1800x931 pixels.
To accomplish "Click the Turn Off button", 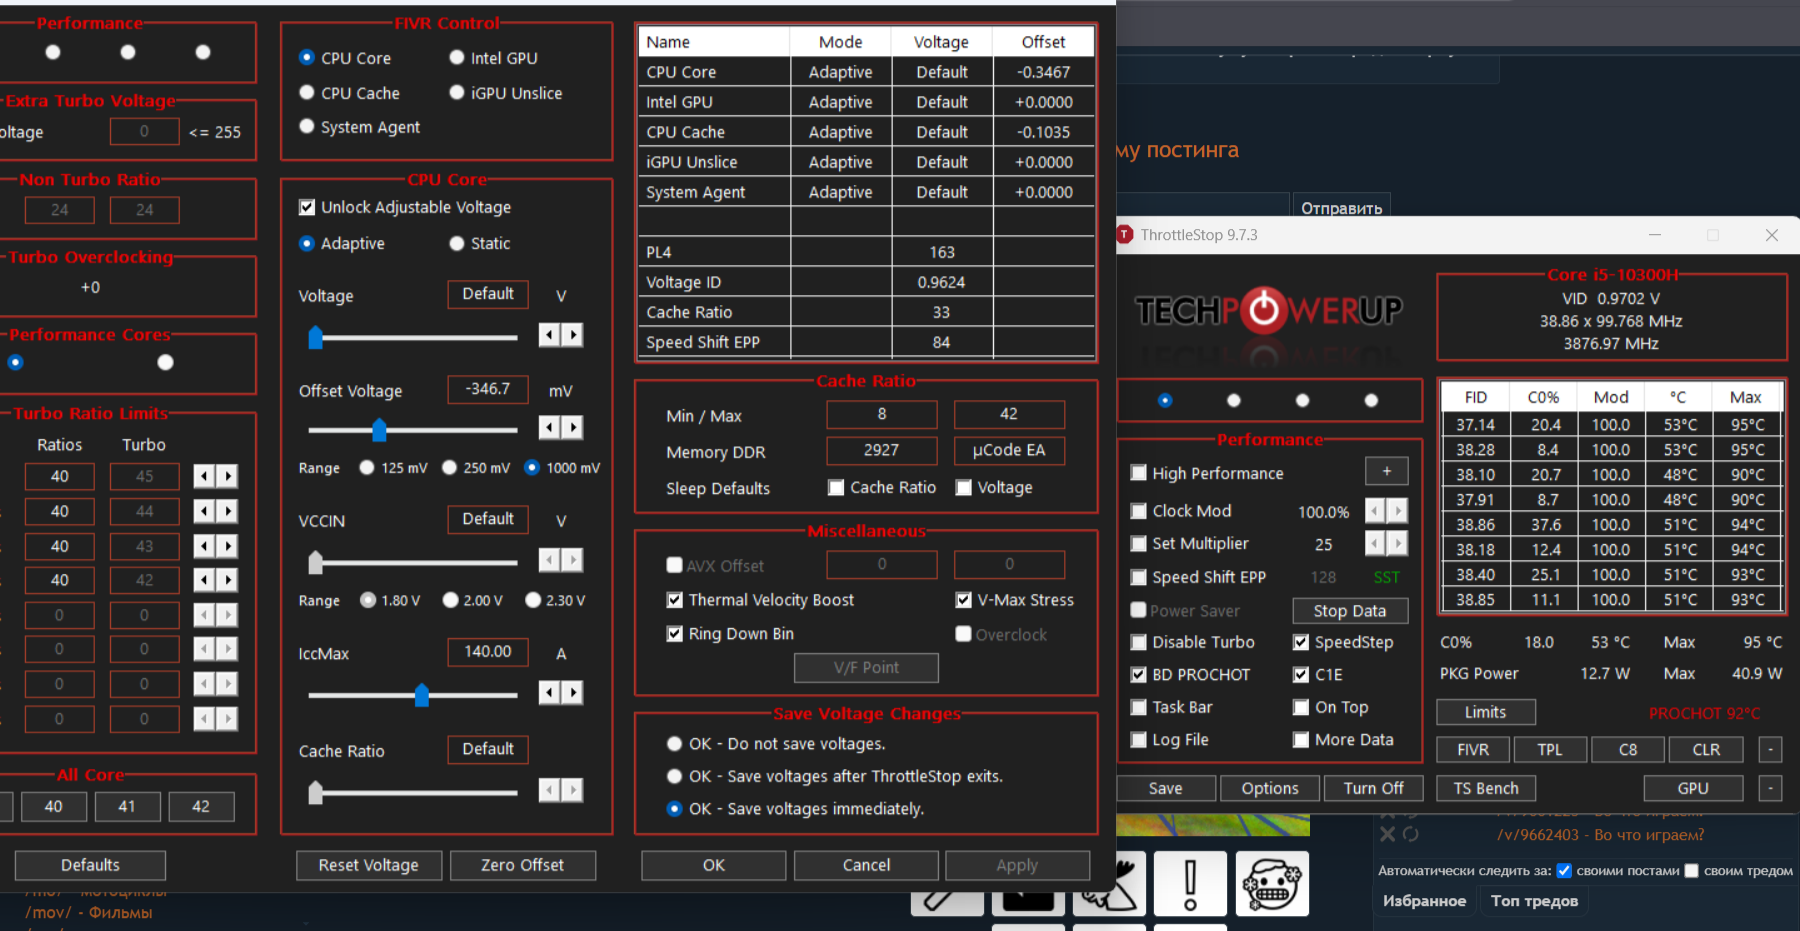I will point(1373,788).
